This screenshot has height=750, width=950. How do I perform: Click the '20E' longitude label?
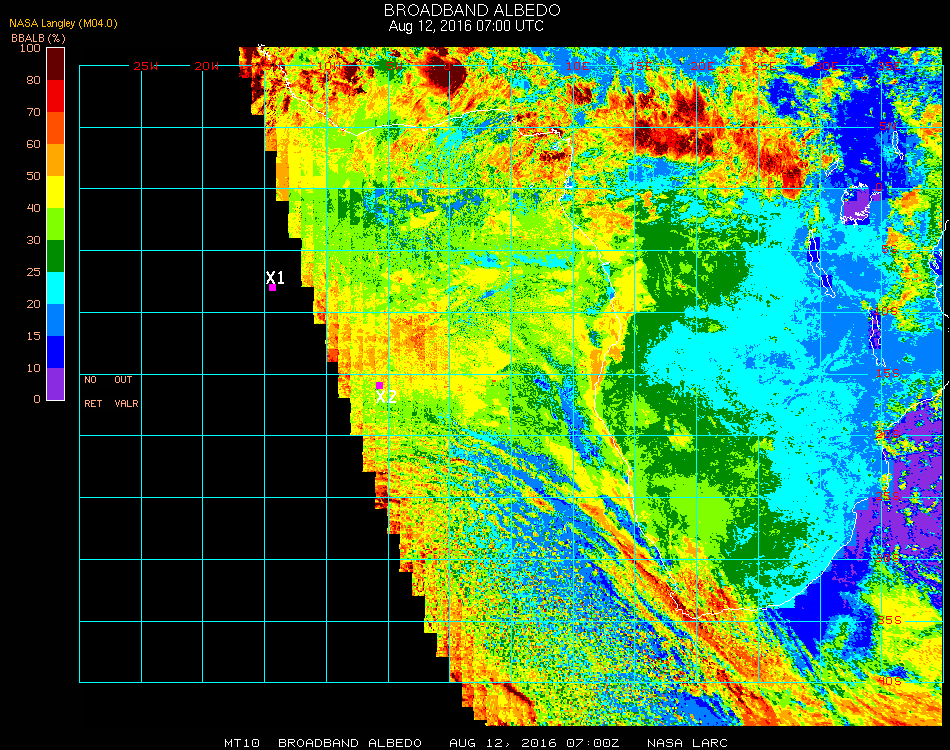tap(702, 66)
